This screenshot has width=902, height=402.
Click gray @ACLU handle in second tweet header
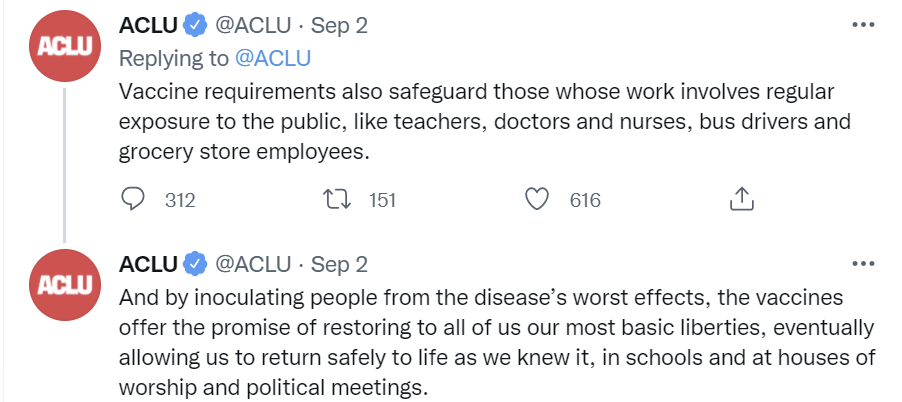(253, 265)
